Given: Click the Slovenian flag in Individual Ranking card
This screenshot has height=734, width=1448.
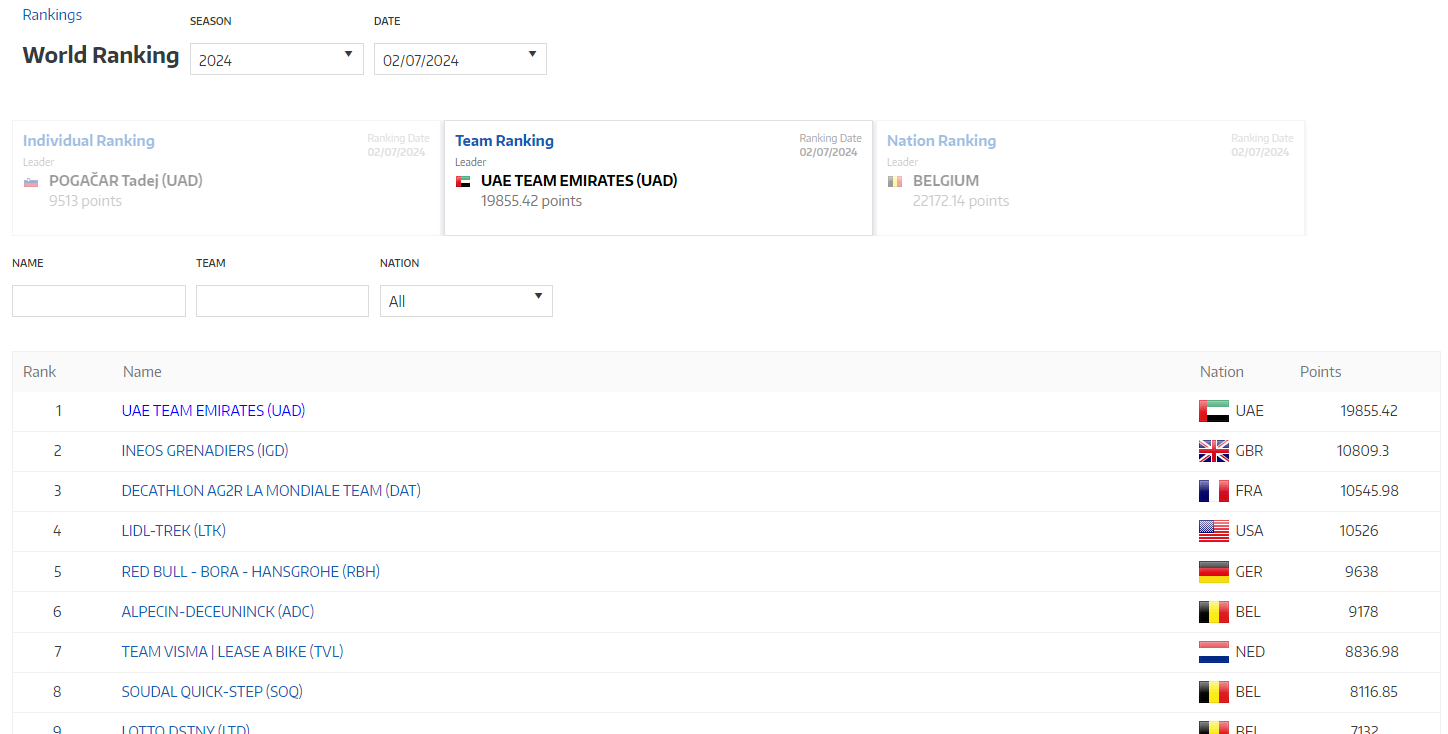Looking at the screenshot, I should [31, 181].
